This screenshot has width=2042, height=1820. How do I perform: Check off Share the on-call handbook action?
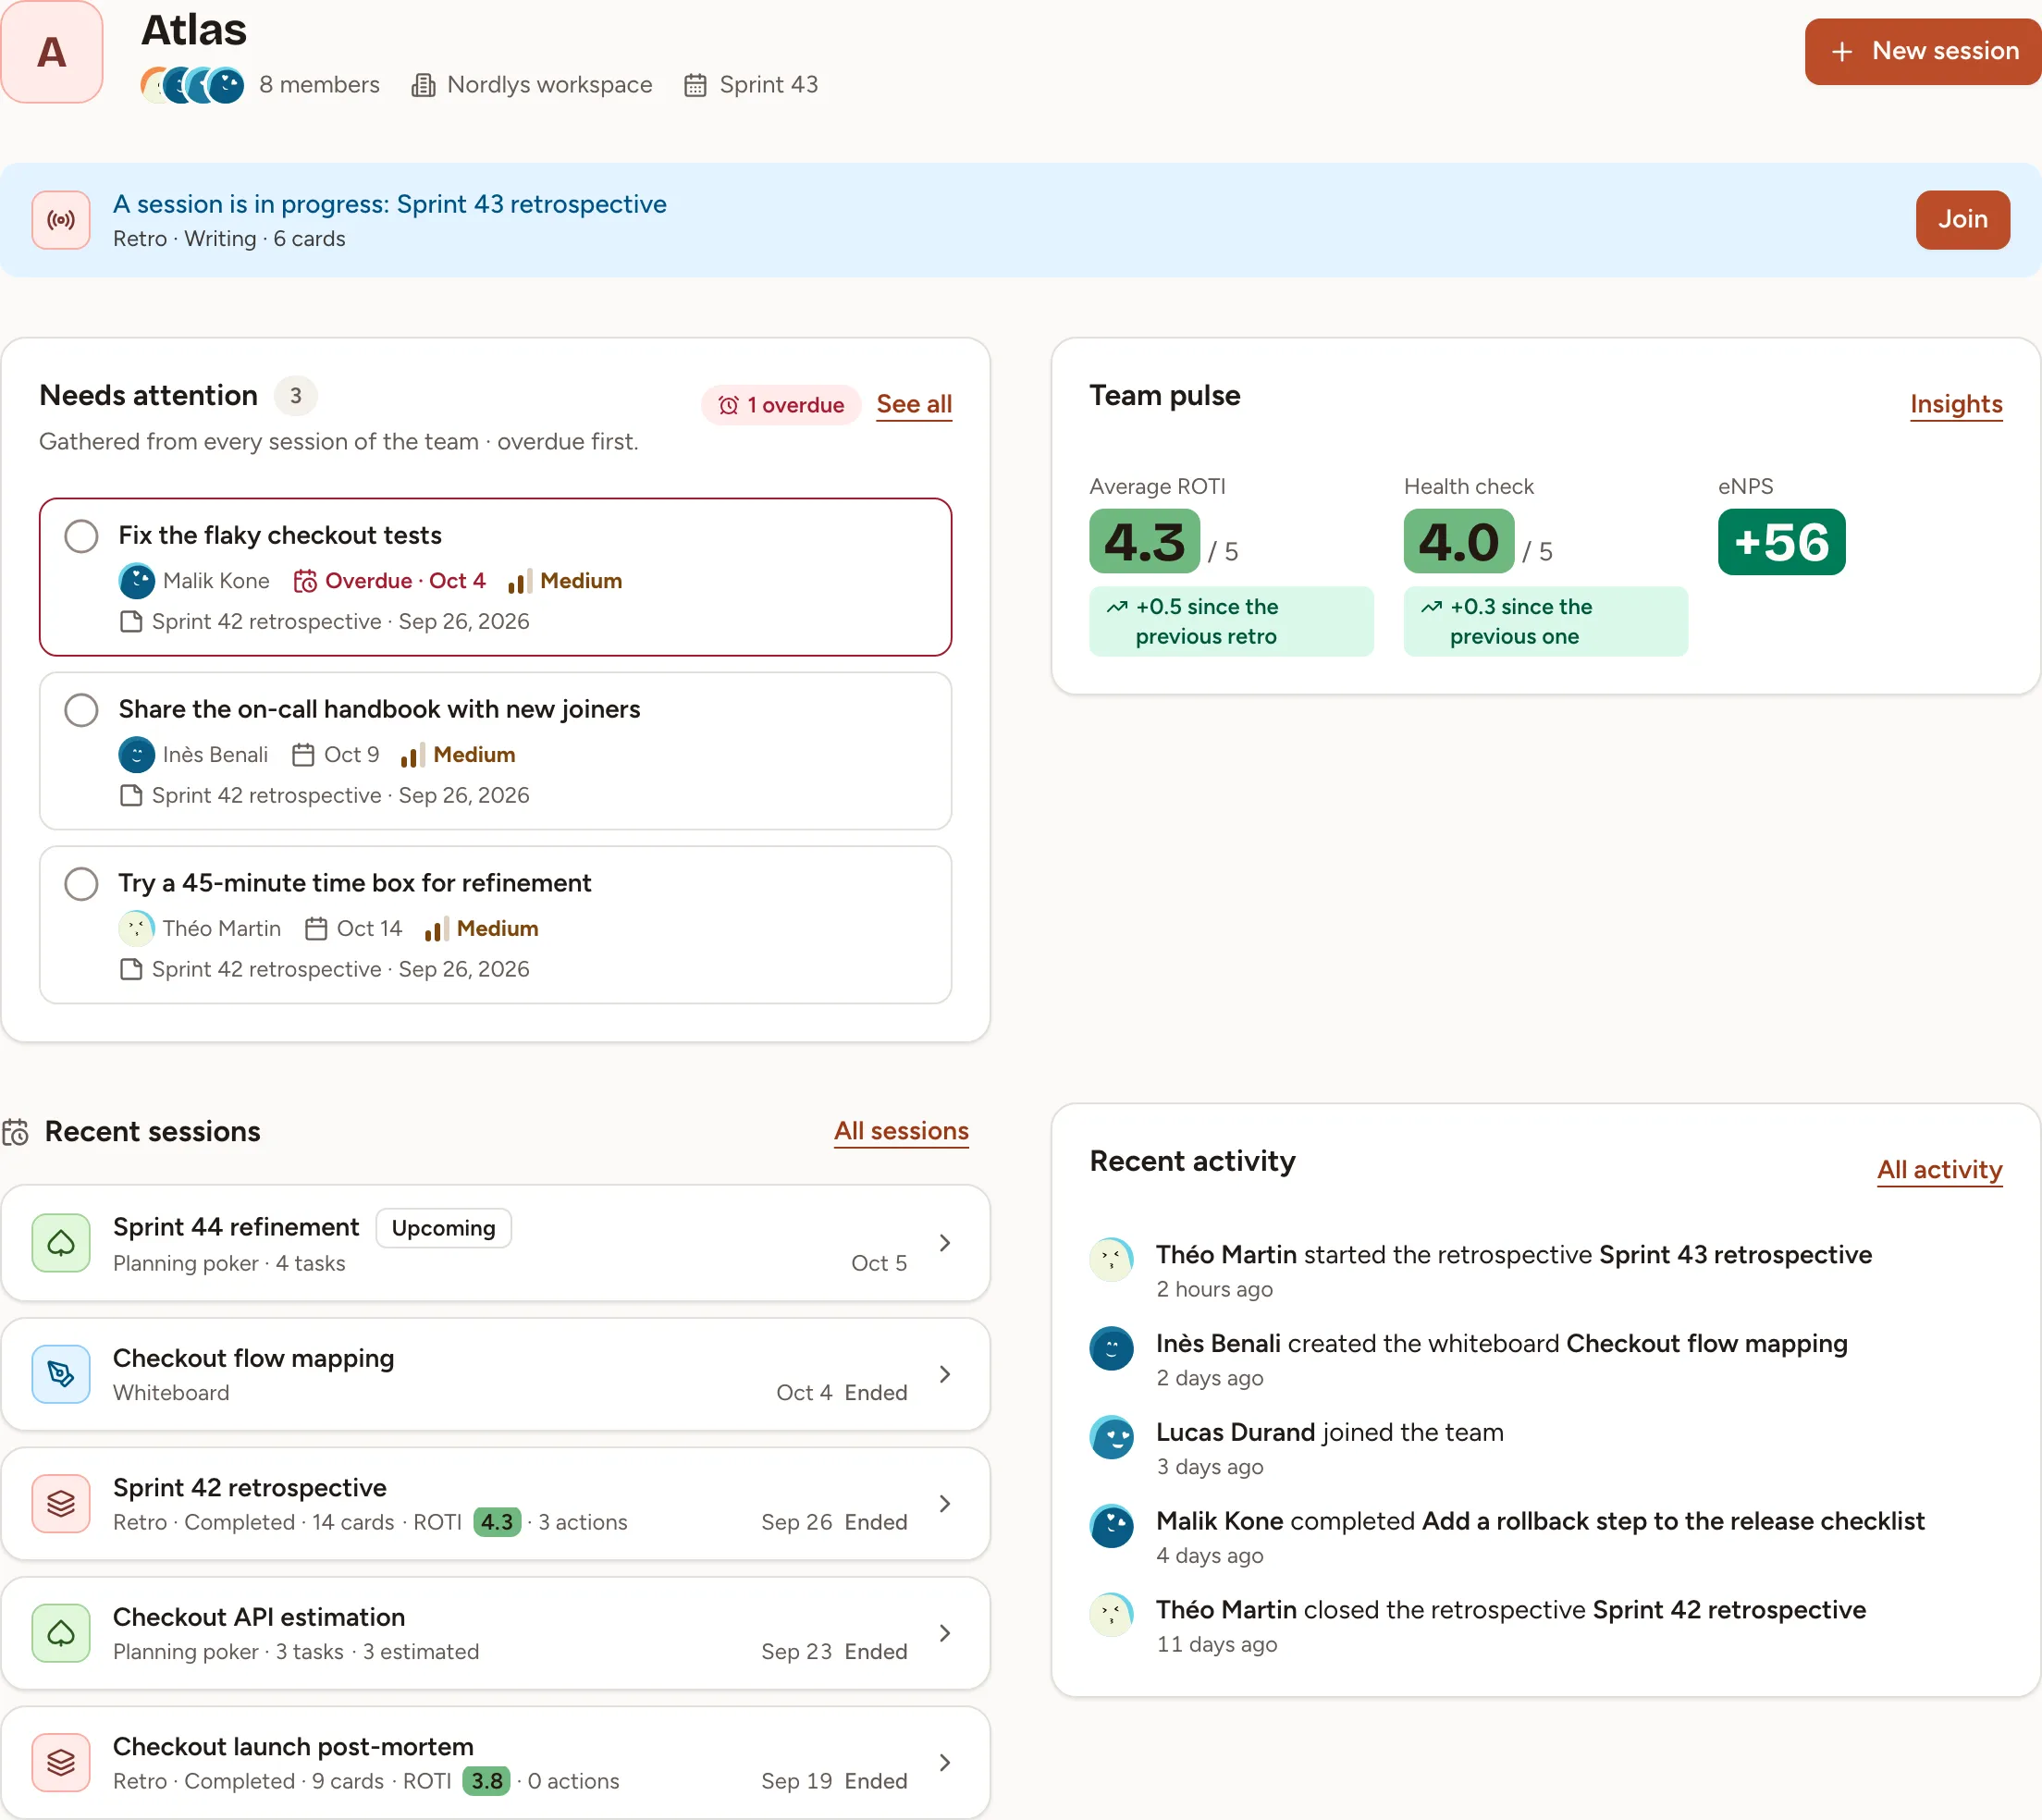[81, 710]
